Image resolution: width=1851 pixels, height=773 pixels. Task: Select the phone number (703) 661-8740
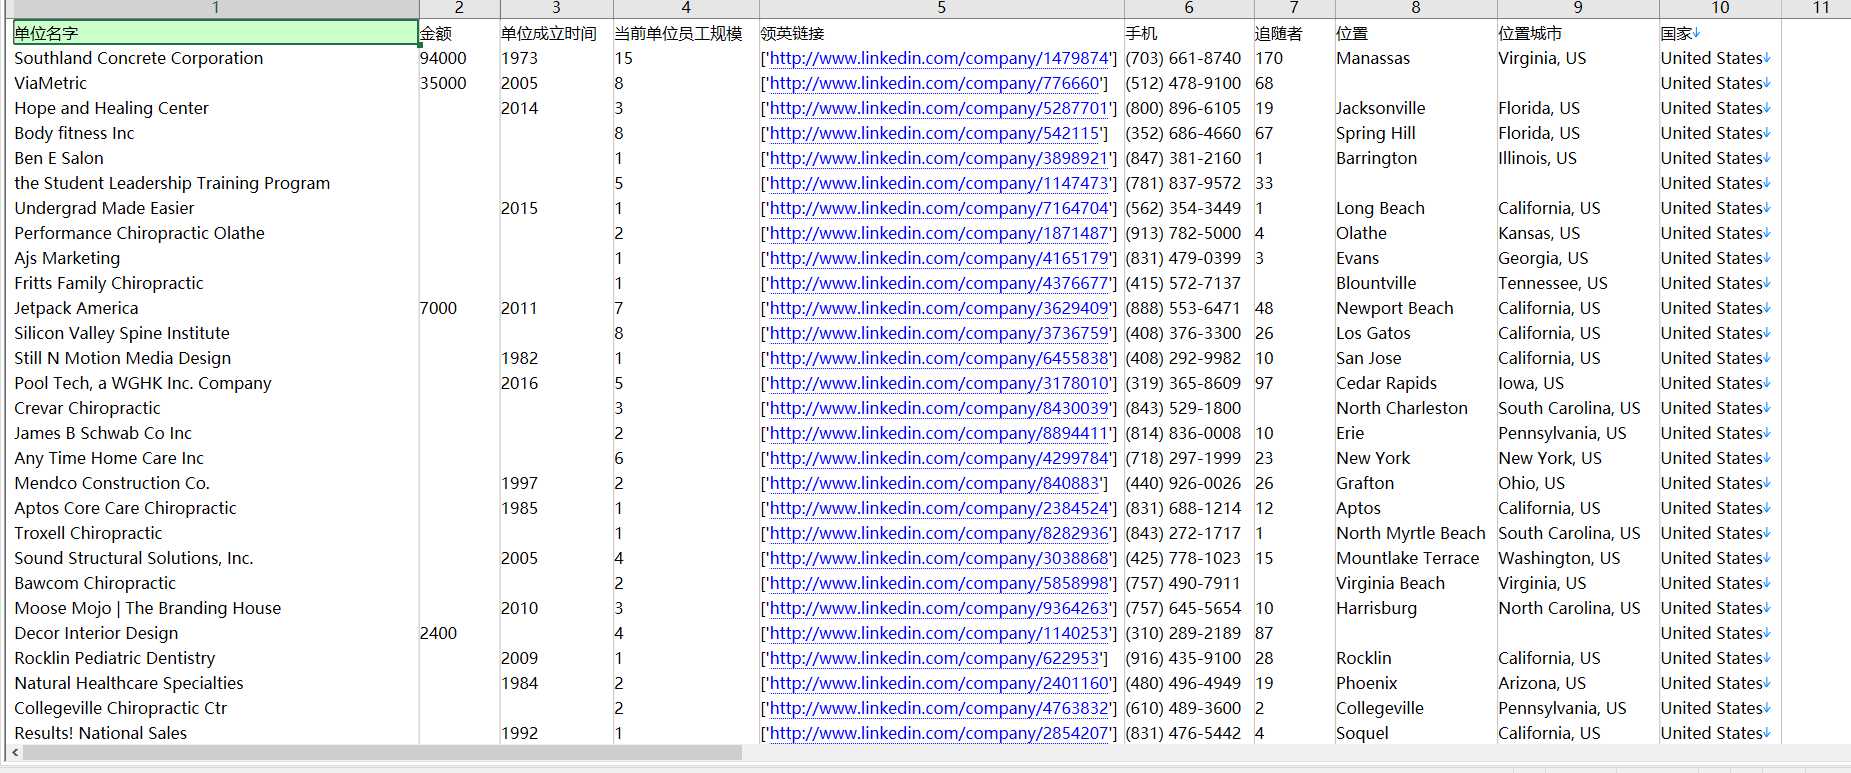(x=1189, y=58)
